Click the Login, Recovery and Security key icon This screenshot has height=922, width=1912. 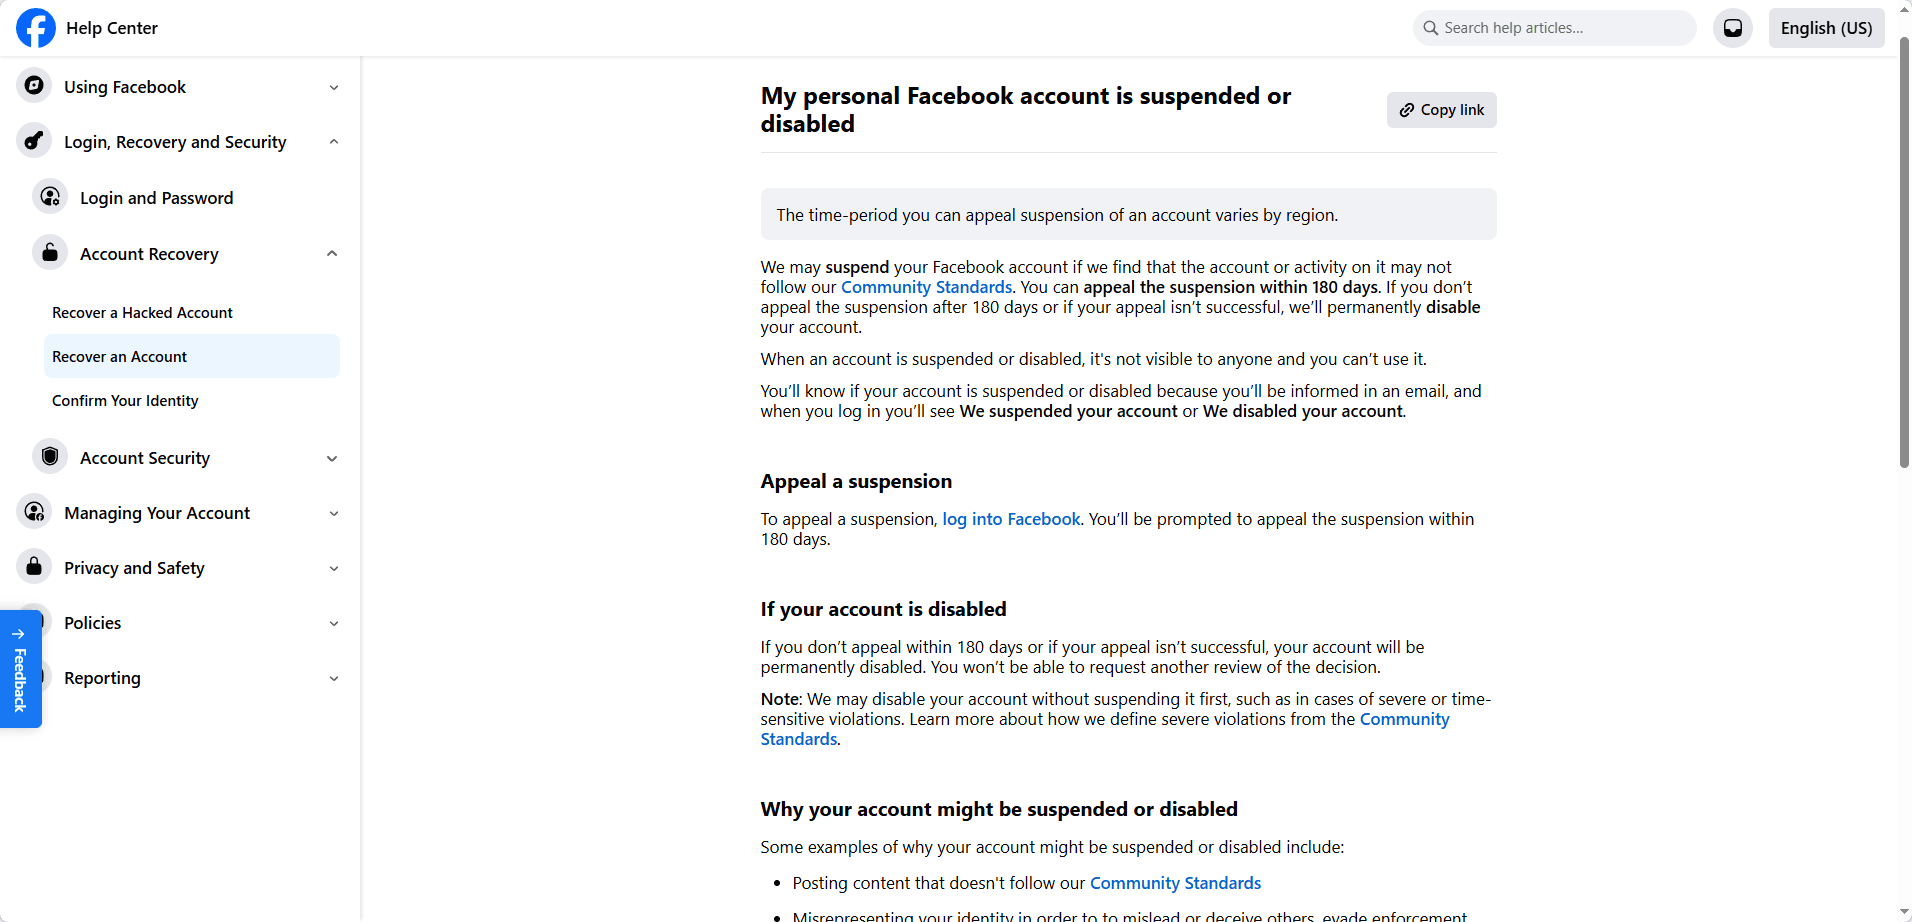click(x=34, y=141)
